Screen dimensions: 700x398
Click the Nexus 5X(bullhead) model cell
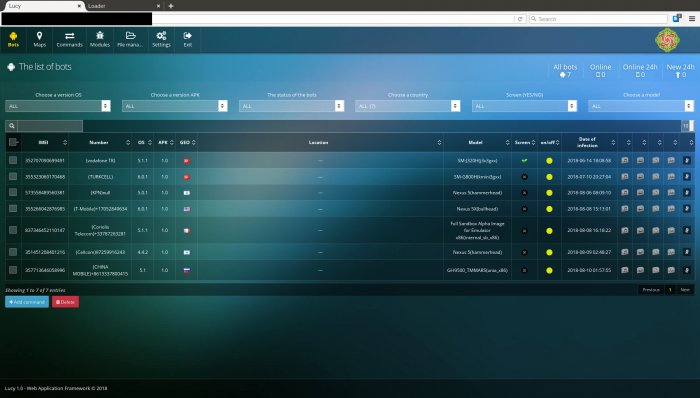point(477,209)
